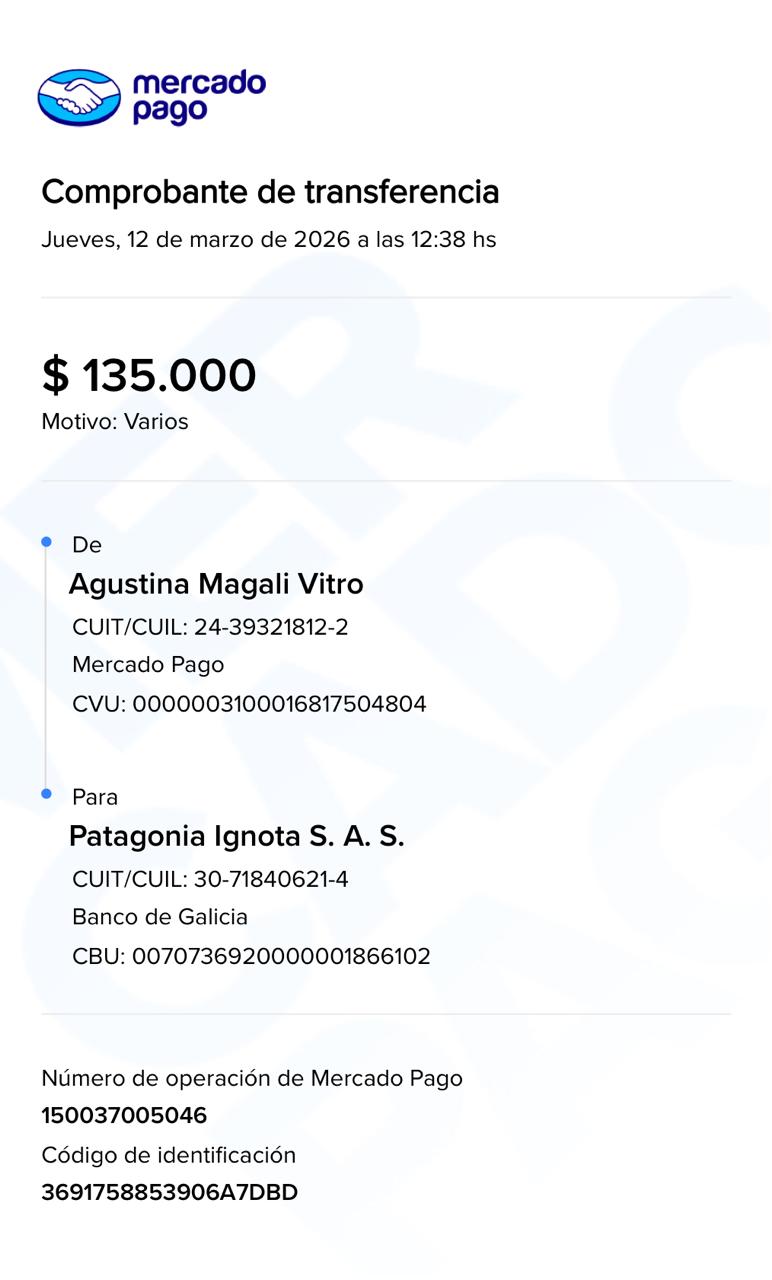This screenshot has height=1280, width=772.
Task: Click the Mercado Pago handshake logo
Action: (x=79, y=97)
